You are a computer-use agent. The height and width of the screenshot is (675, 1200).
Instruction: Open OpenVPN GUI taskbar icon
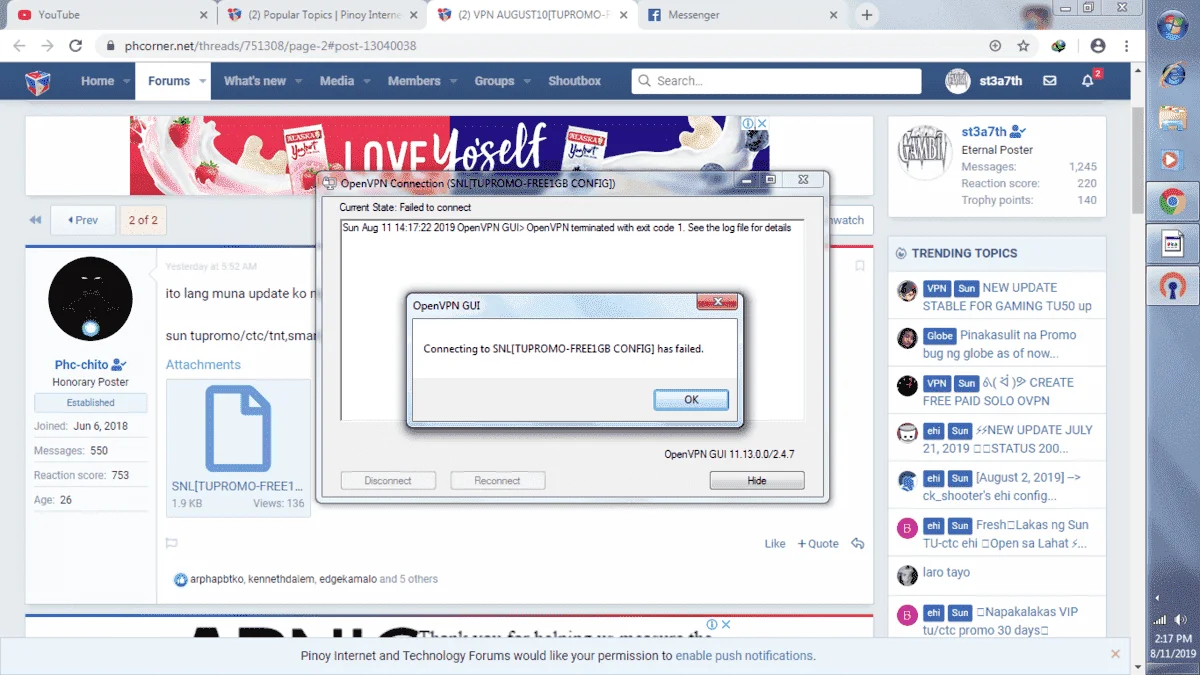point(1172,286)
